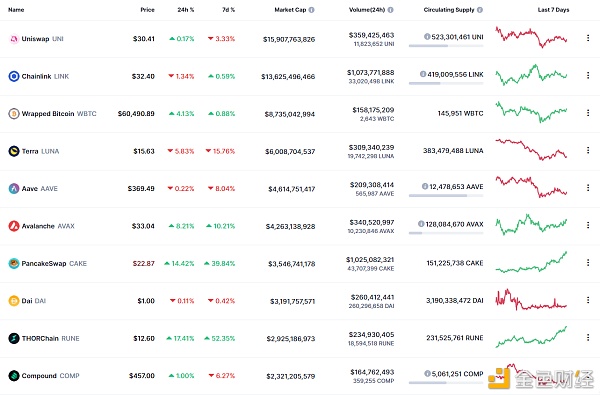Sort the table by Price column
Image resolution: width=600 pixels, height=395 pixels.
point(147,10)
